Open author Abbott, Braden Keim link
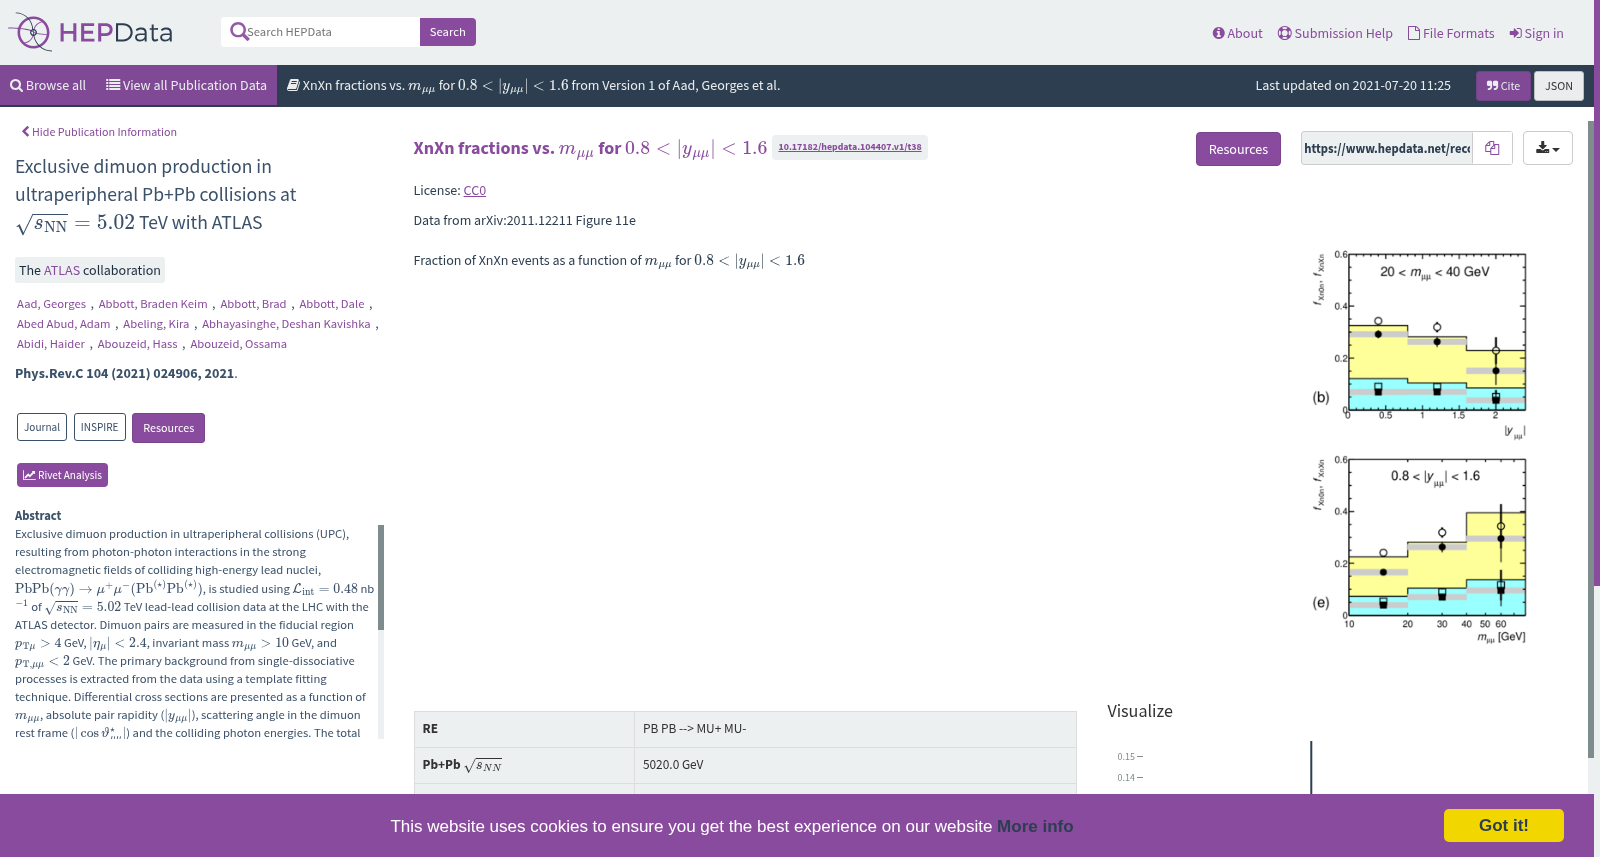1600x857 pixels. click(153, 304)
